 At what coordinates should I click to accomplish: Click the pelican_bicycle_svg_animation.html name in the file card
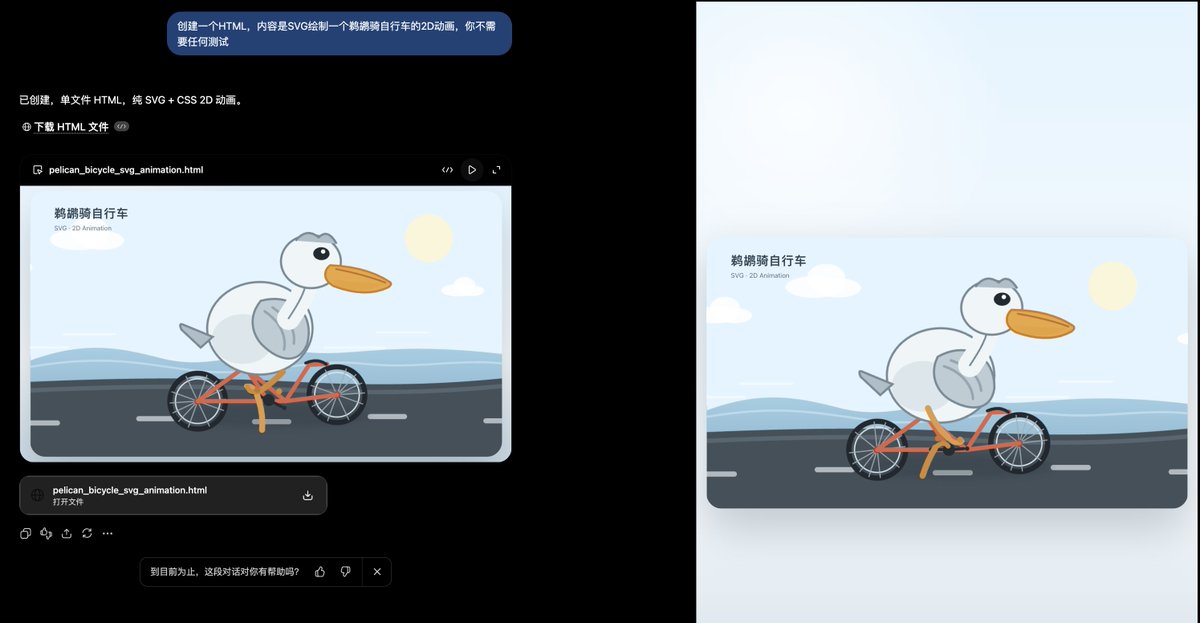pos(130,490)
